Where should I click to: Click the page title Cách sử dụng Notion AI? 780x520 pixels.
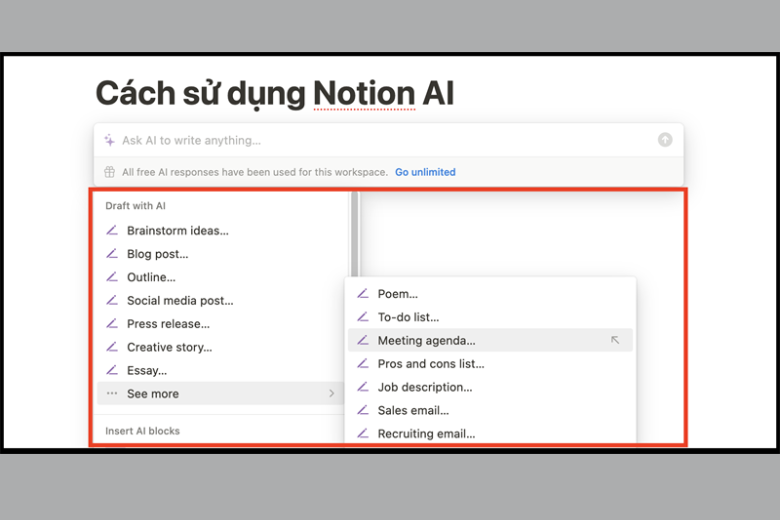point(275,93)
